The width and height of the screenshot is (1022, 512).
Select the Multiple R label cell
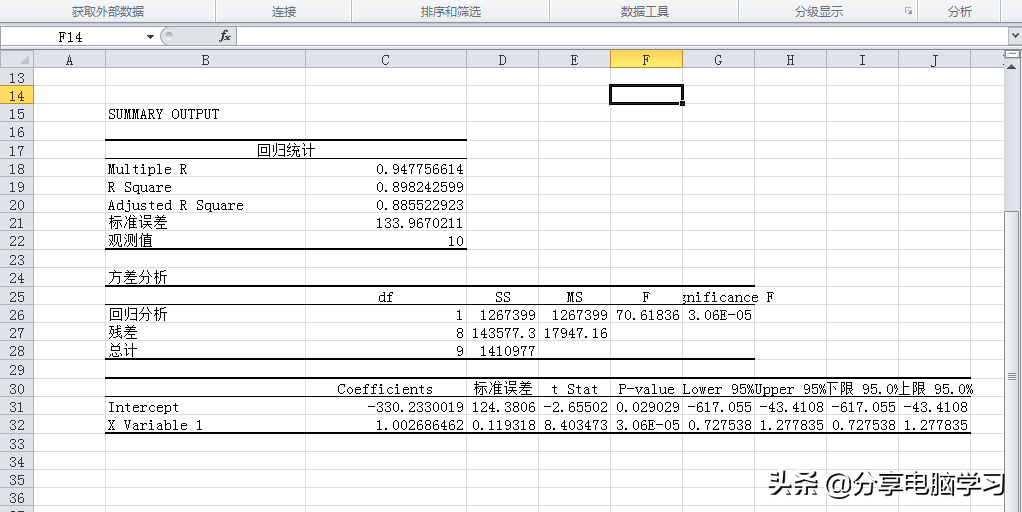[x=205, y=169]
